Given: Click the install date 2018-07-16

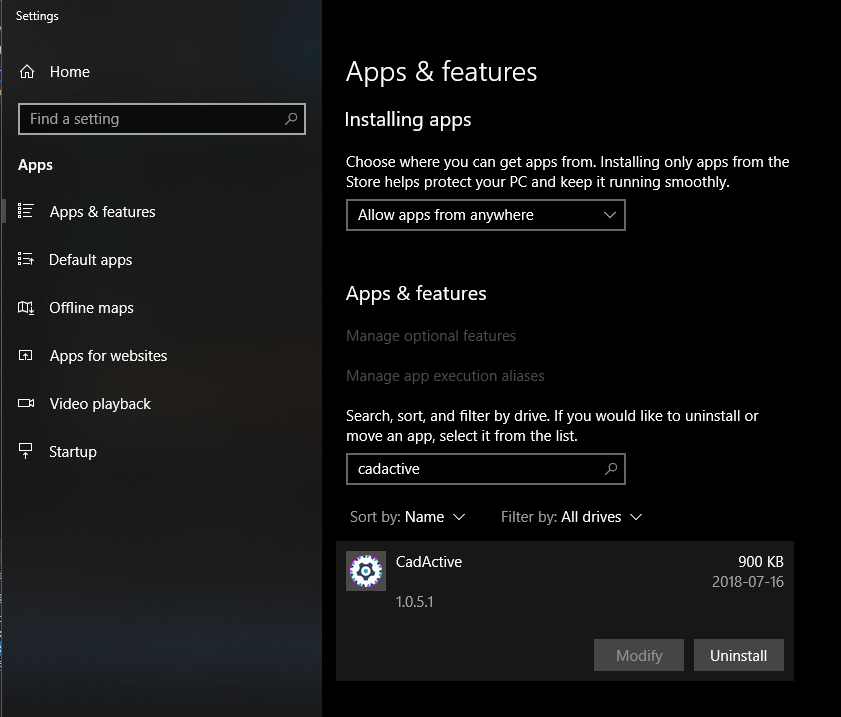Looking at the screenshot, I should (x=748, y=582).
